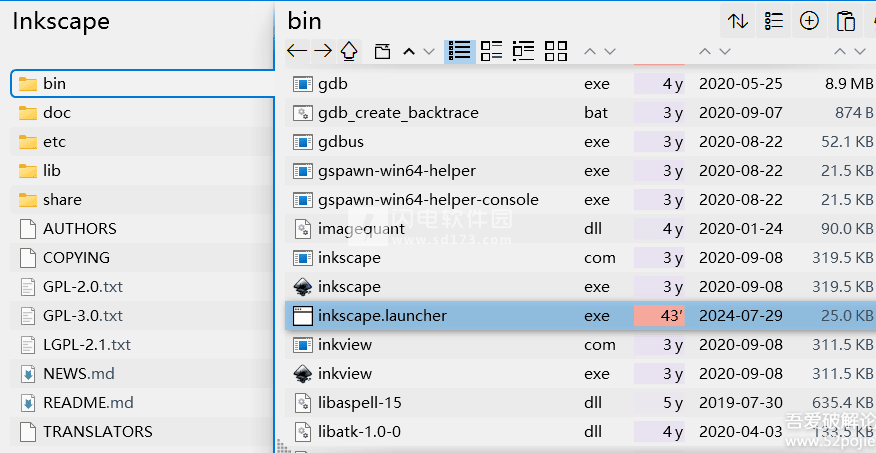Select the GPL-2.0.txt file
Screen dimensions: 876x453
tap(142, 287)
